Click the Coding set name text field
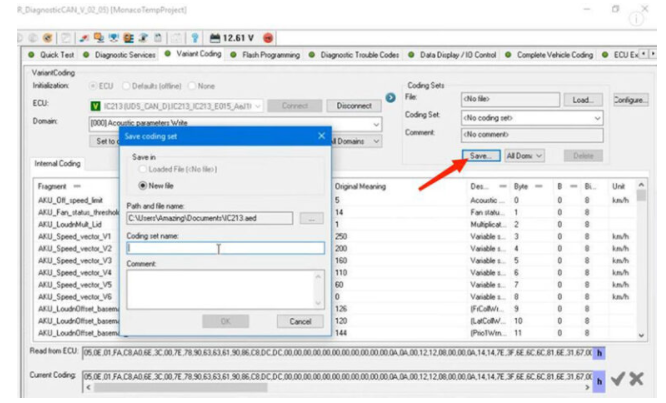This screenshot has height=403, width=666. 225,248
